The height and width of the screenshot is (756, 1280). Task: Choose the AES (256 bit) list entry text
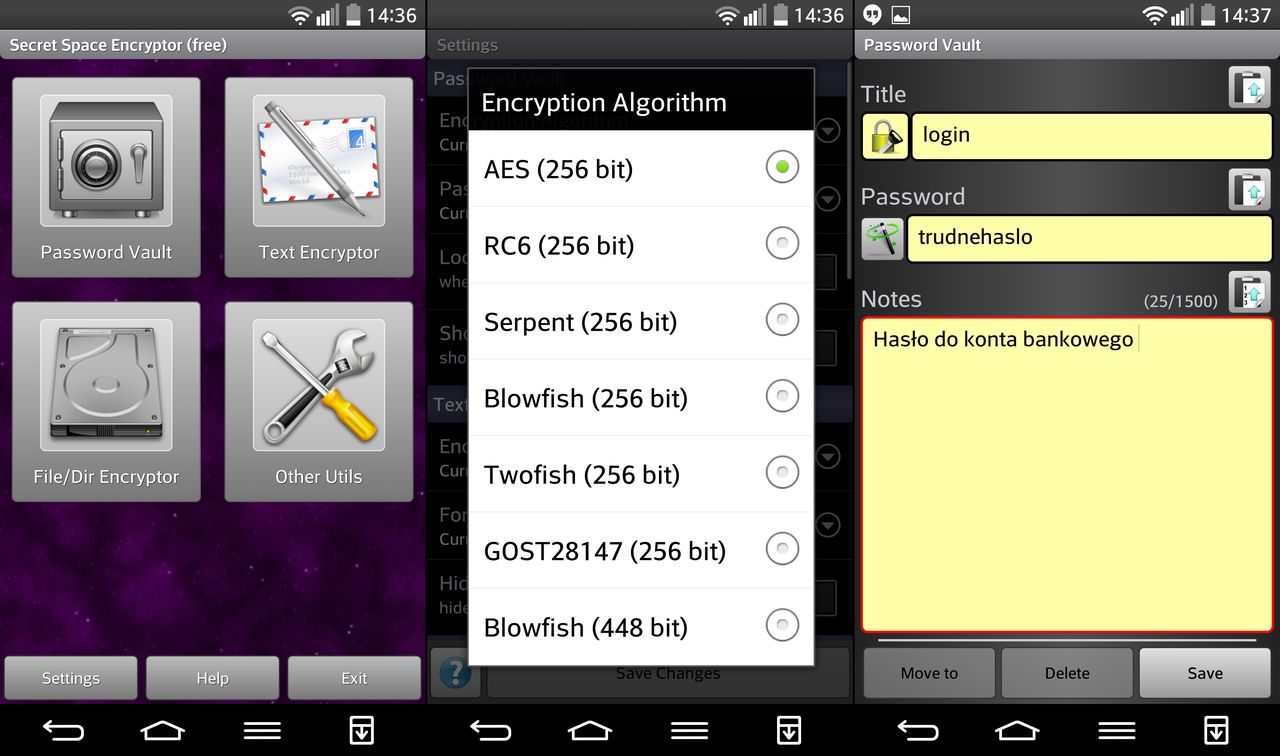[558, 169]
